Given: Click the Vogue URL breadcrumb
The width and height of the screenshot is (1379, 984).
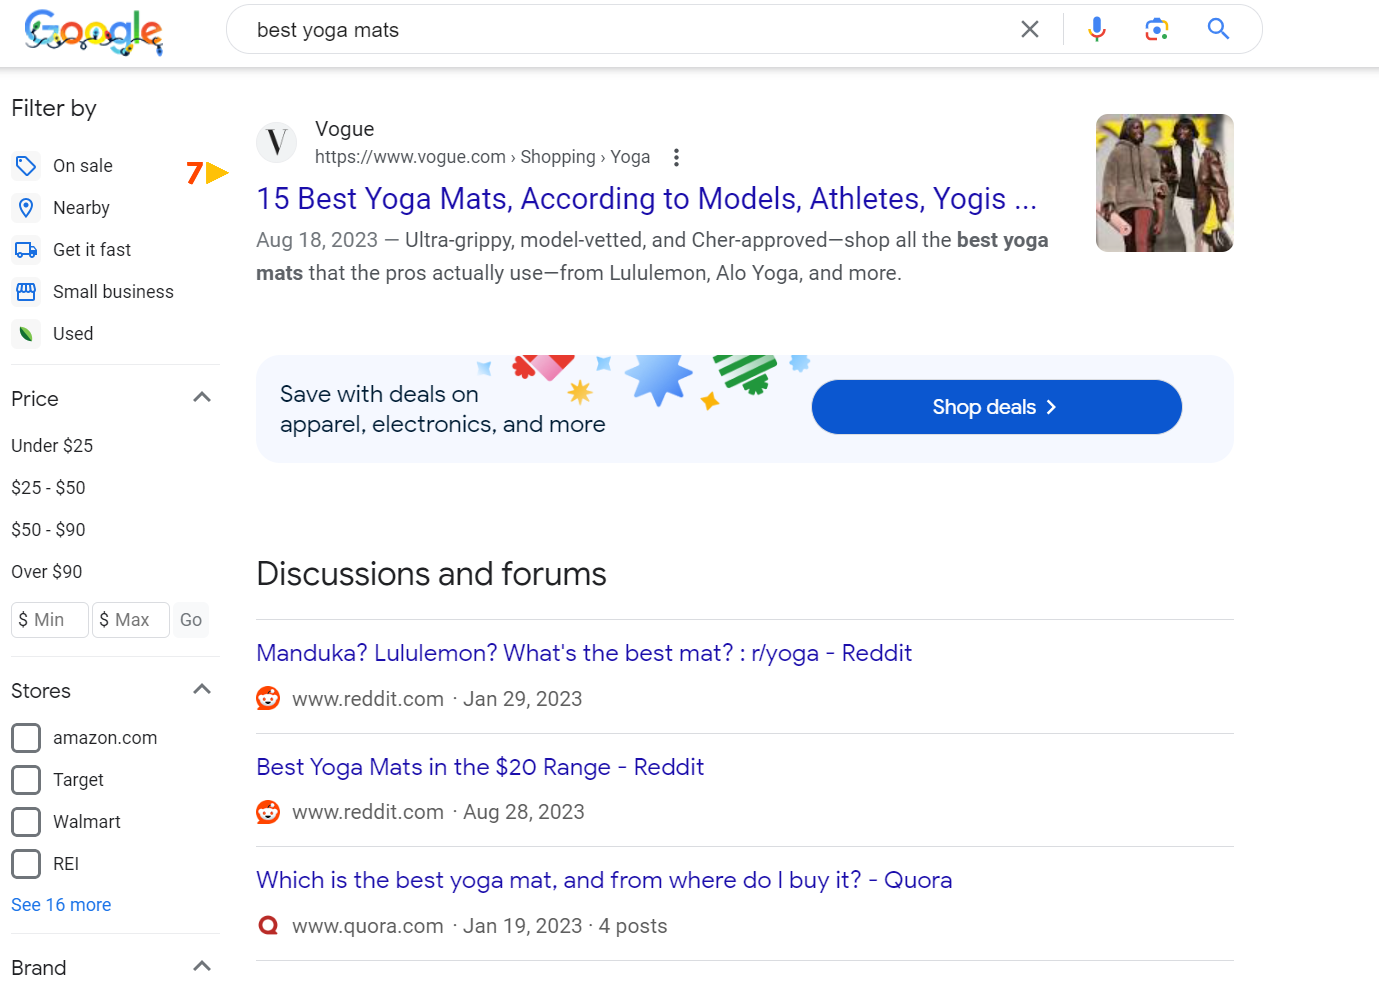Looking at the screenshot, I should coord(482,157).
